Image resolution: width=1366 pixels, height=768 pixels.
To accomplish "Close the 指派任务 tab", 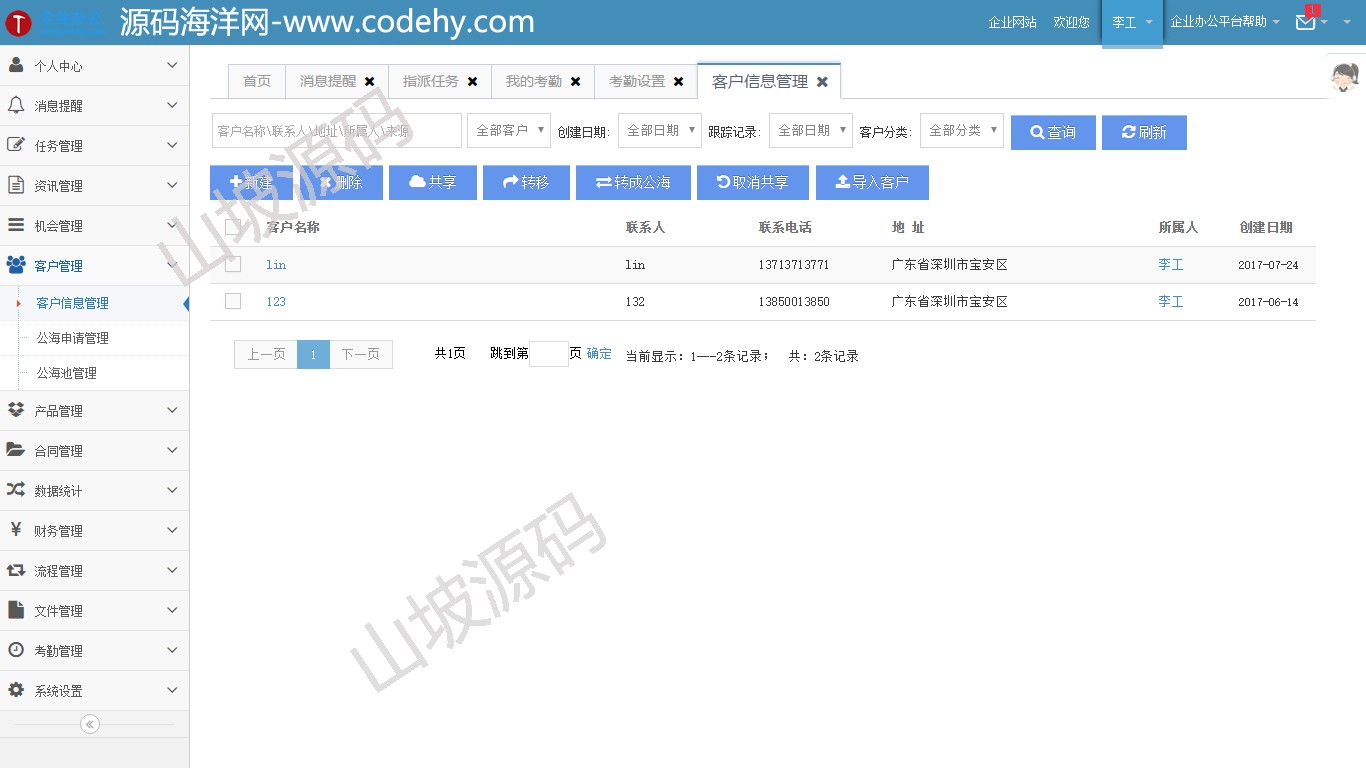I will tap(473, 82).
